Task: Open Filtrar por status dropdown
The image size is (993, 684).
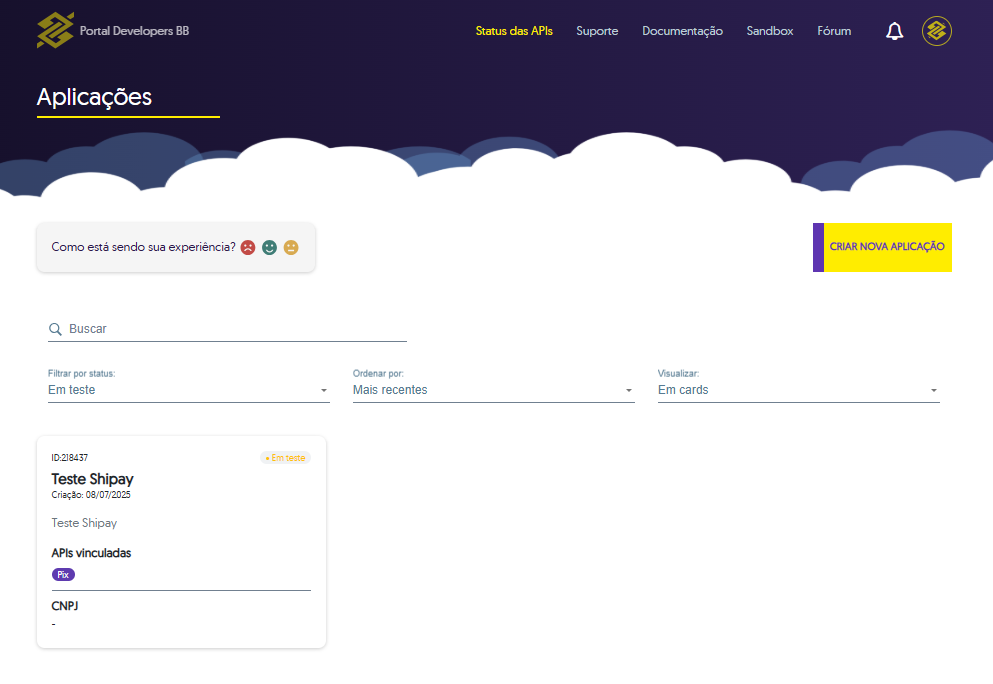Action: [189, 390]
